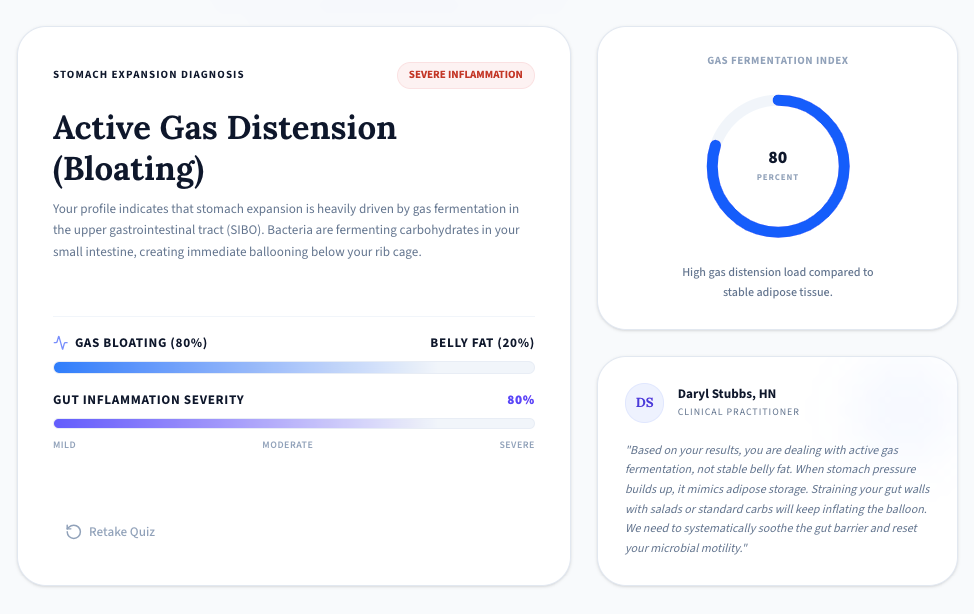Click the Severe Inflammation badge

(466, 75)
